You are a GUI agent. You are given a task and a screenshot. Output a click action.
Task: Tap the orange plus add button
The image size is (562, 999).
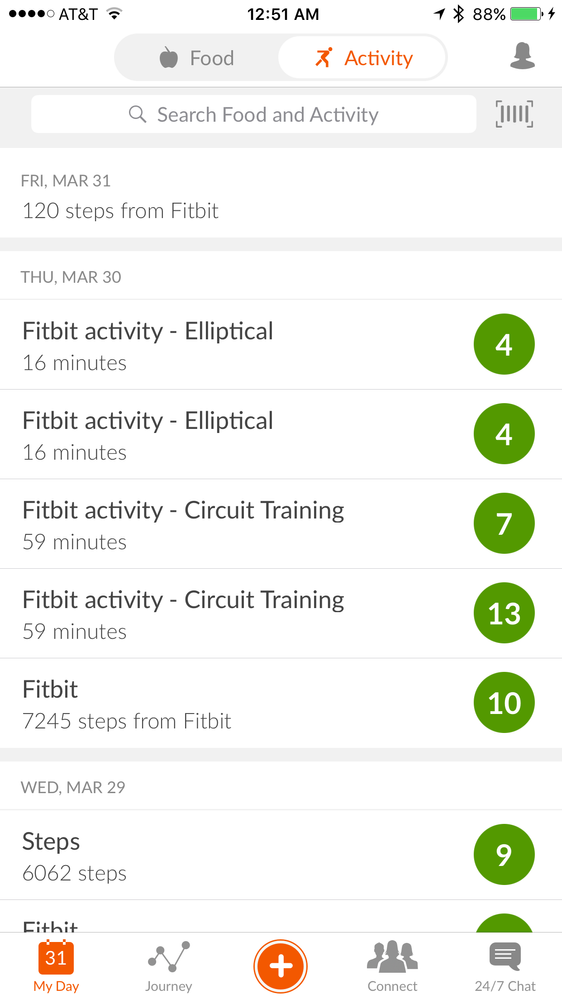pyautogui.click(x=280, y=966)
